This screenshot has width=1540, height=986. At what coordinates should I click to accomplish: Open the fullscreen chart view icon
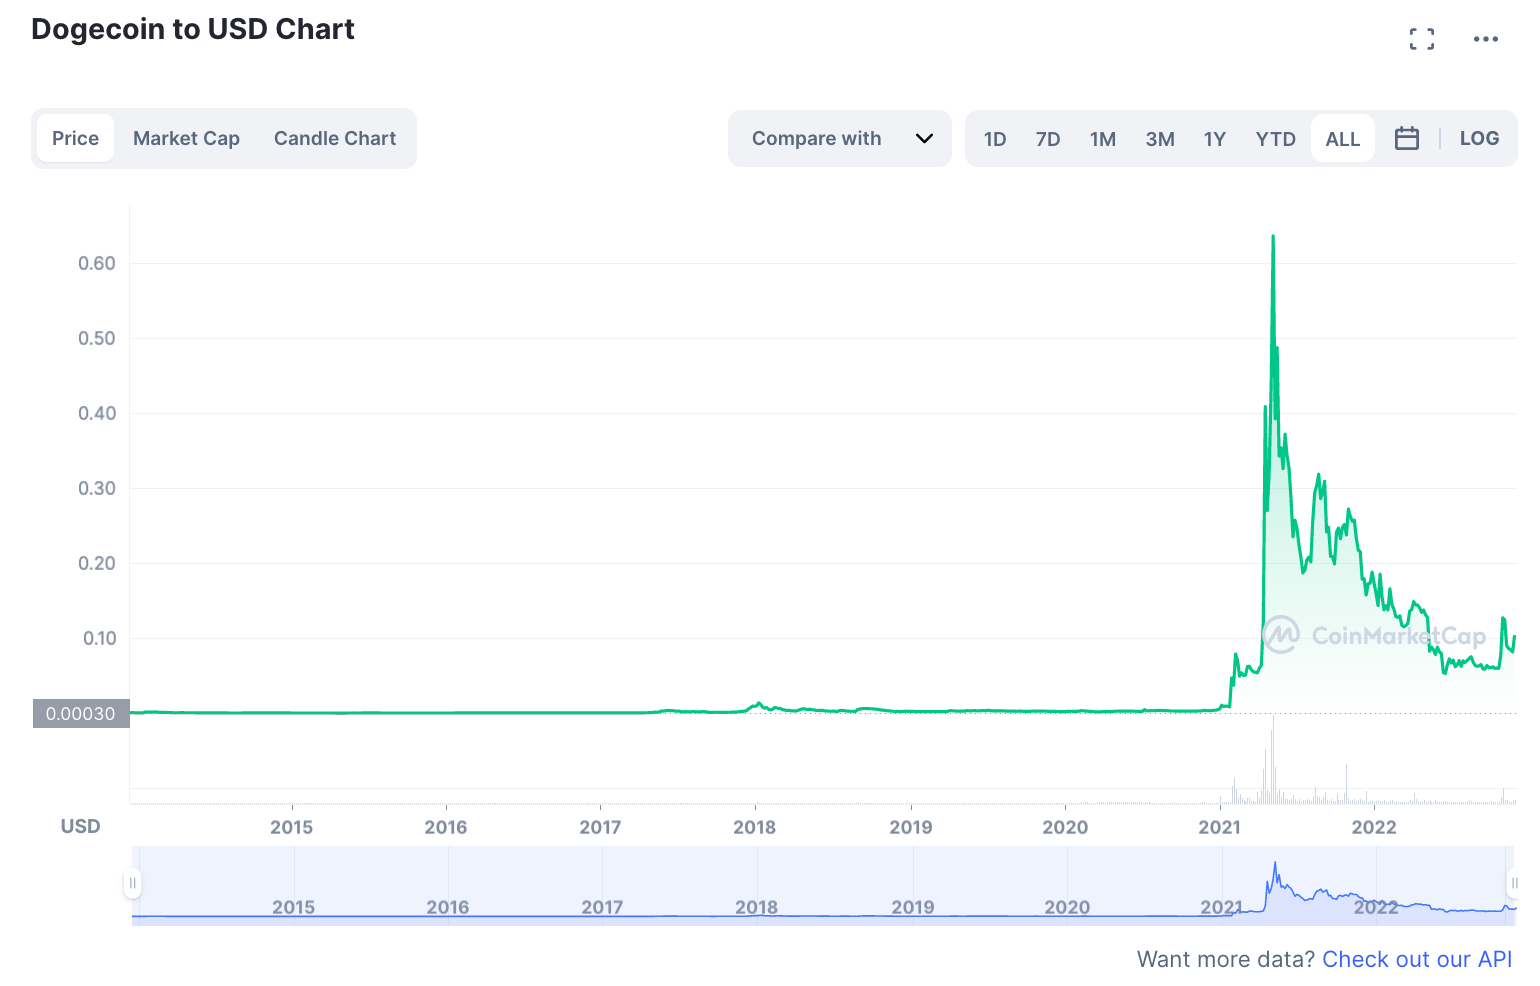(1421, 39)
